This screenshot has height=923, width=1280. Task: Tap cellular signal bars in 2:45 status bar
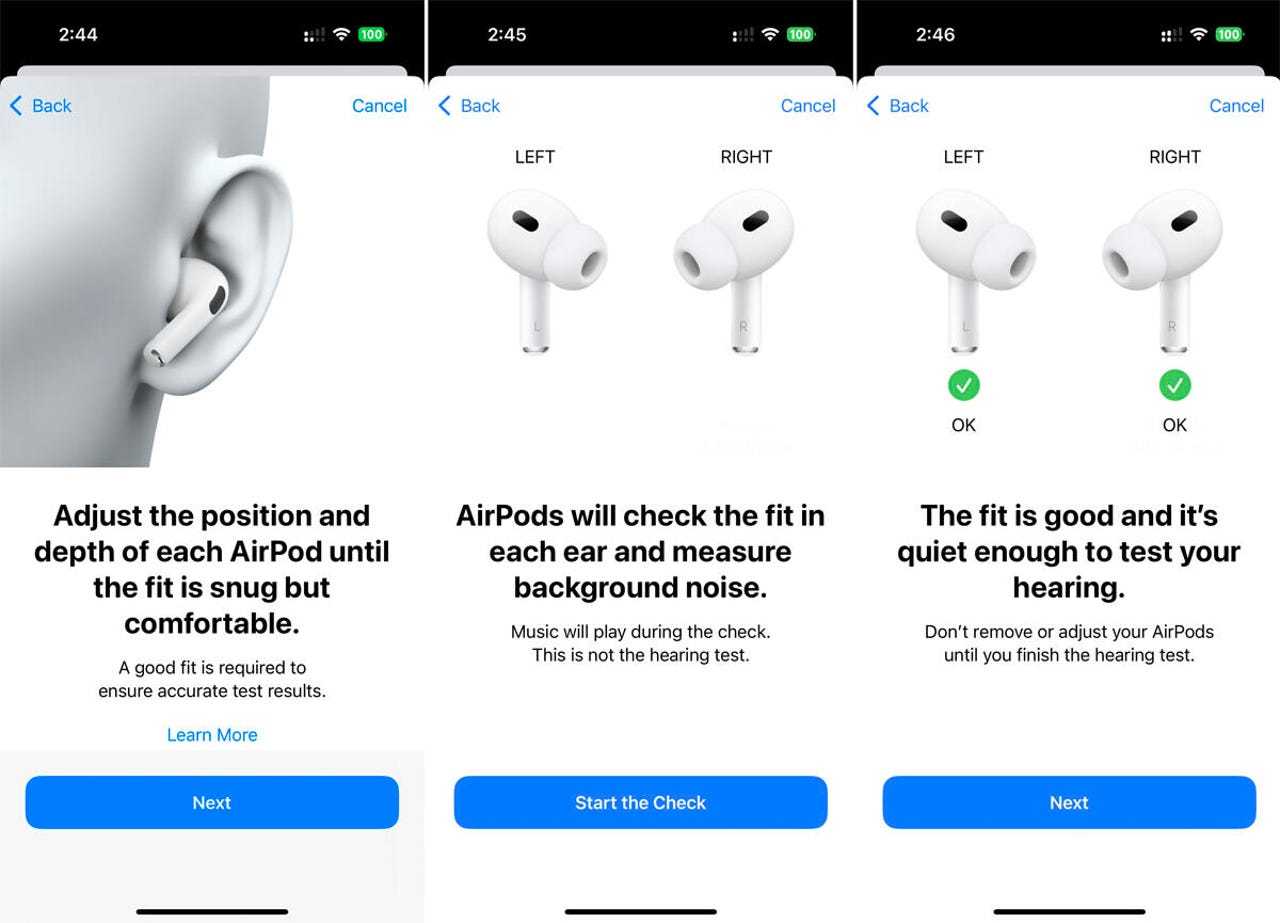click(x=743, y=35)
